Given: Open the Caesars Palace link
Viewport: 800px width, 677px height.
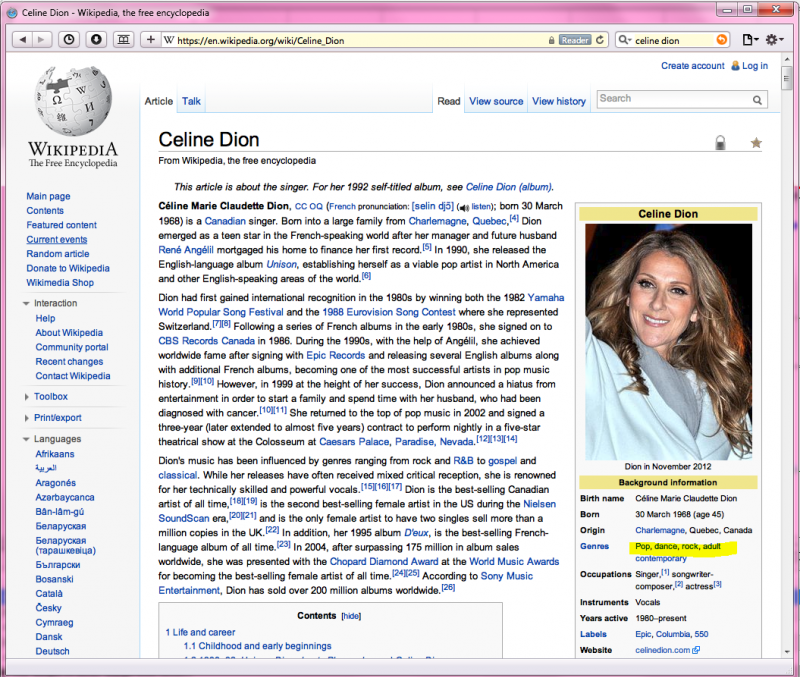Looking at the screenshot, I should pos(354,442).
